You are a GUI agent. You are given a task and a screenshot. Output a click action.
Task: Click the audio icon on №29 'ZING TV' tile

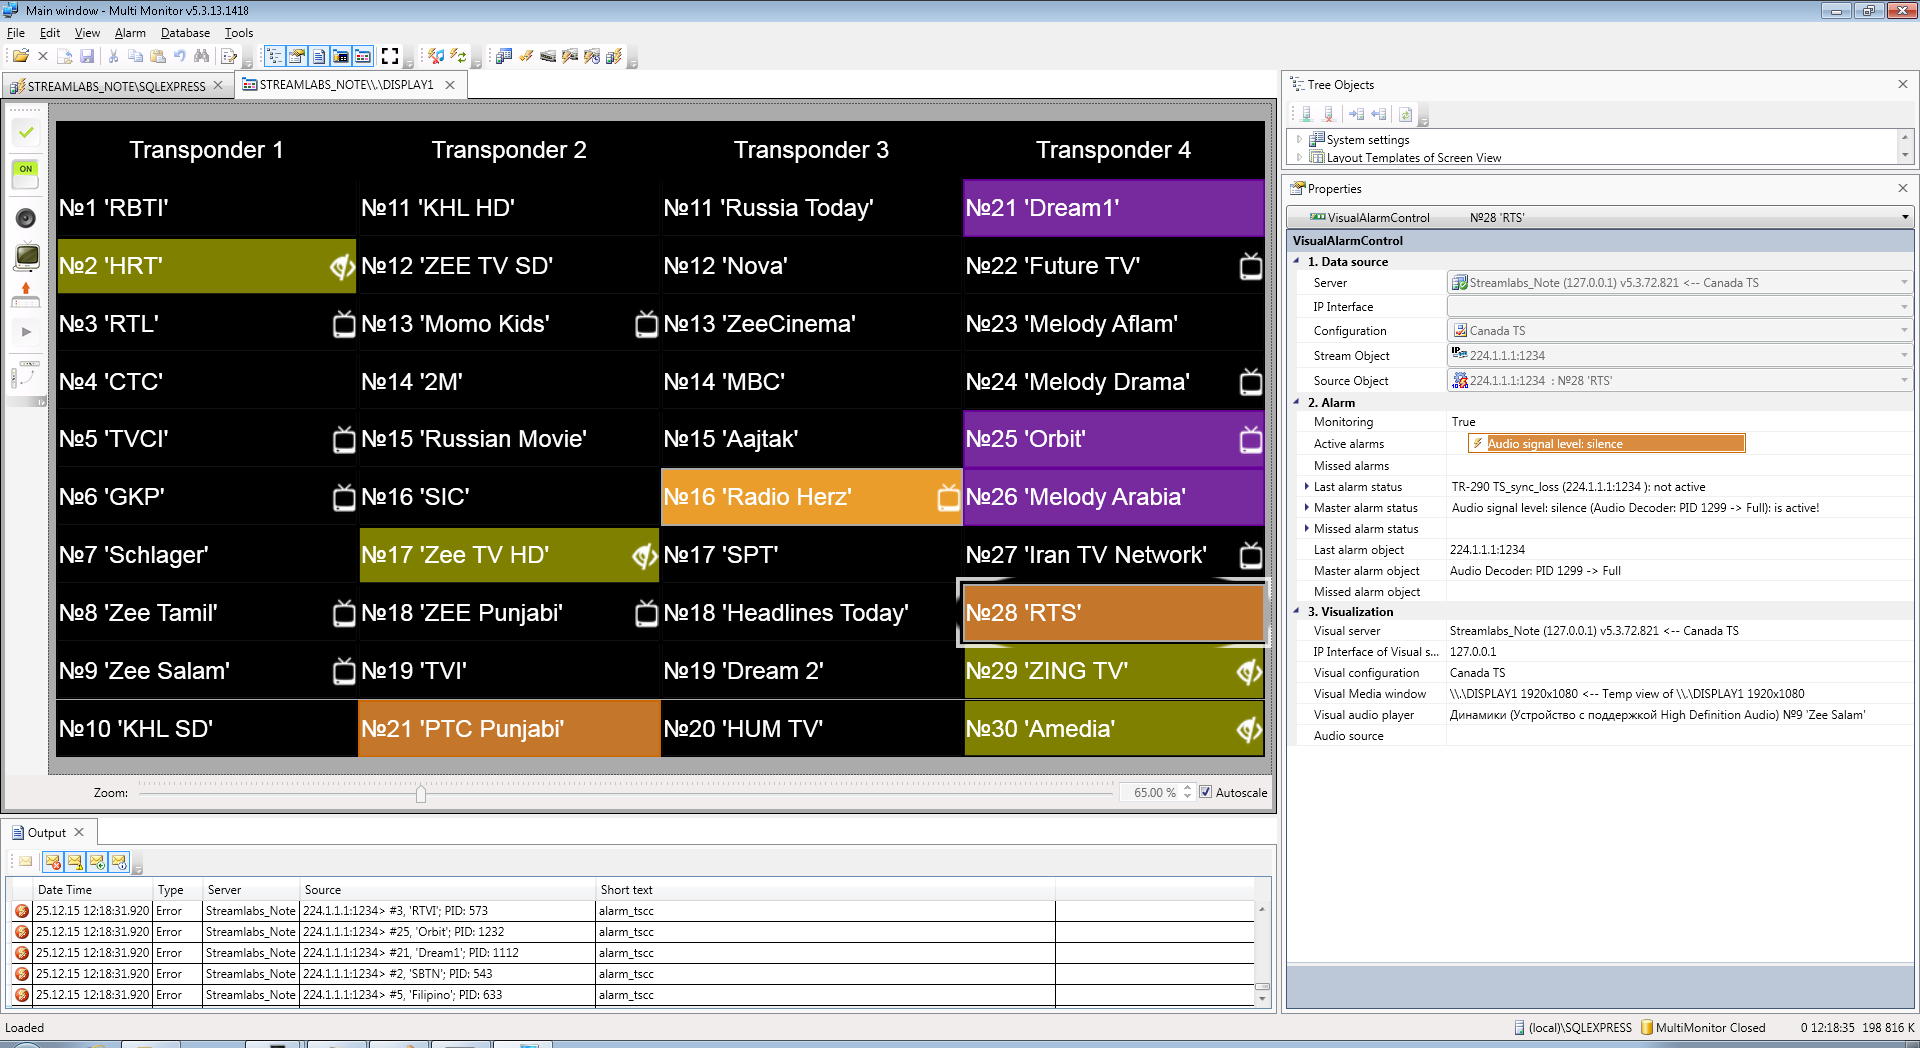1249,671
